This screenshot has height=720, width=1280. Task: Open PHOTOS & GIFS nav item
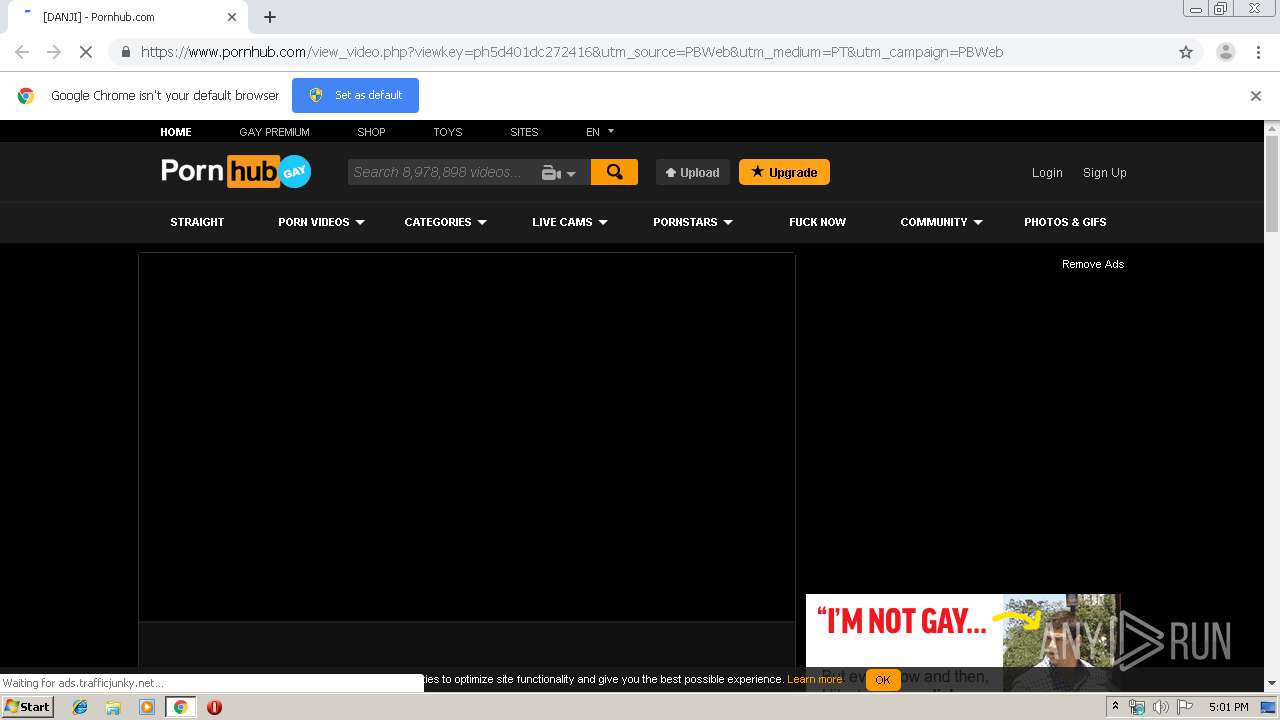(1065, 222)
